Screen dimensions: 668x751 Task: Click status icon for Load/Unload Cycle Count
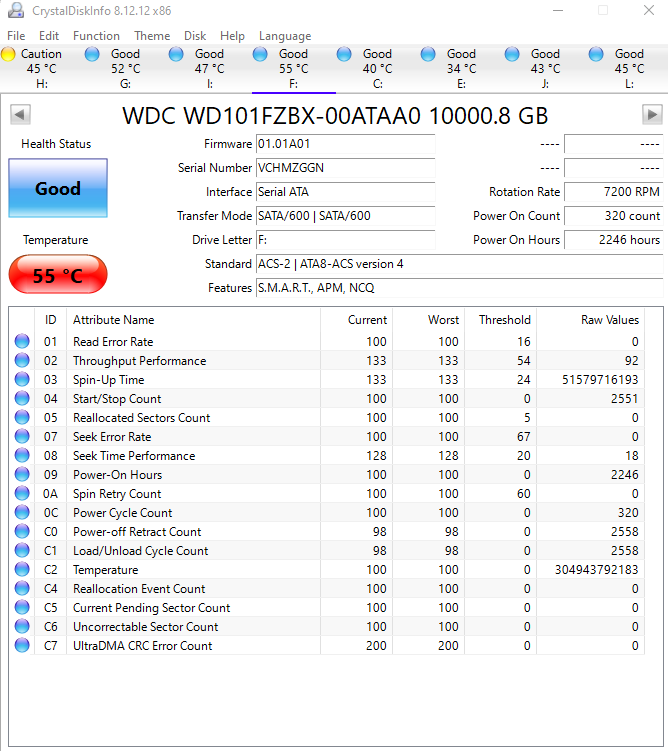[22, 550]
